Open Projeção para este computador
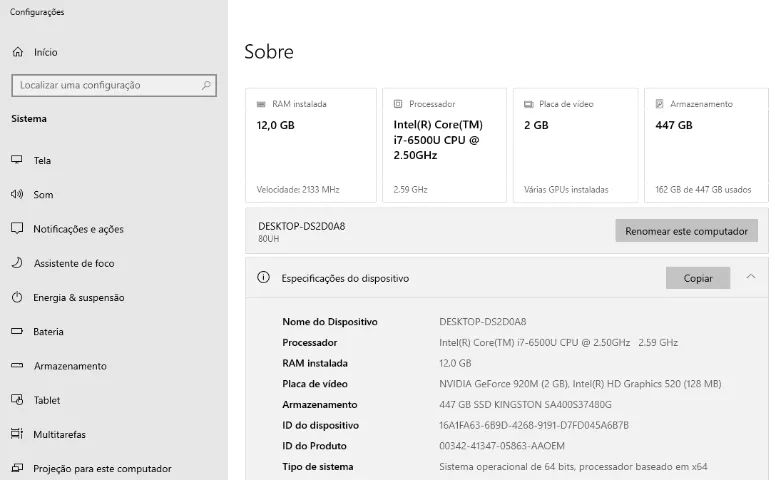Screen dimensions: 775x480 [91, 468]
